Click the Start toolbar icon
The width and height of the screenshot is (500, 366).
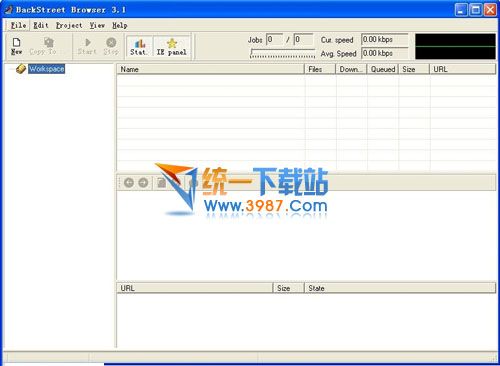click(88, 42)
